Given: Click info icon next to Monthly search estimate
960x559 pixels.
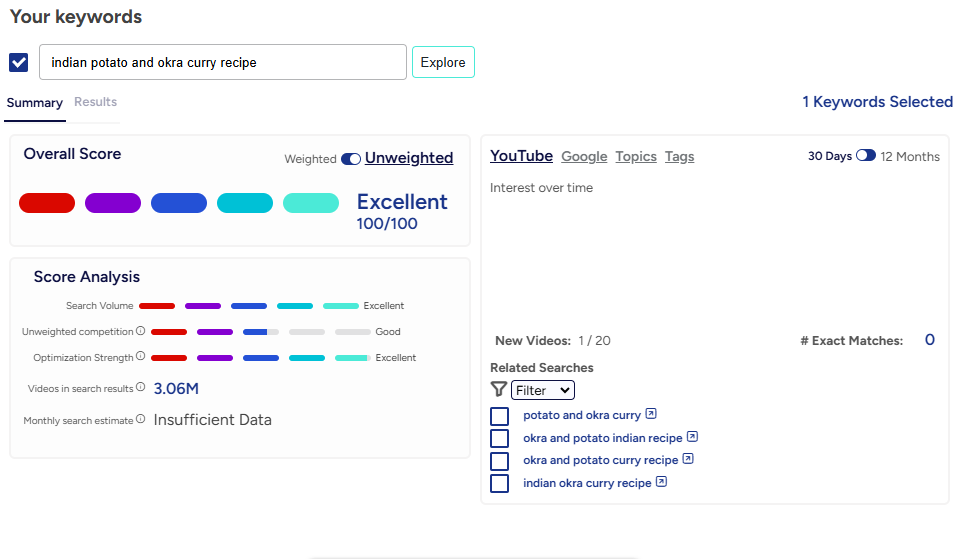Looking at the screenshot, I should click(141, 420).
